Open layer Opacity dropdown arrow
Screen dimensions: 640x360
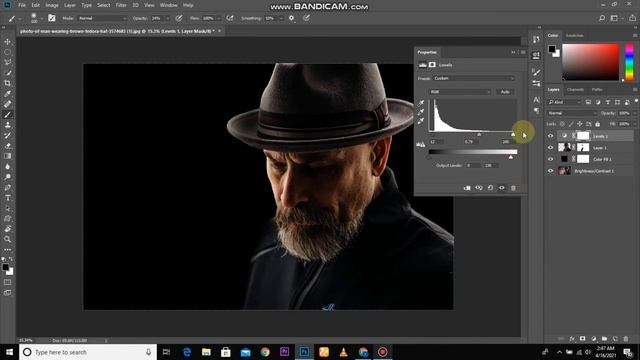coord(635,113)
